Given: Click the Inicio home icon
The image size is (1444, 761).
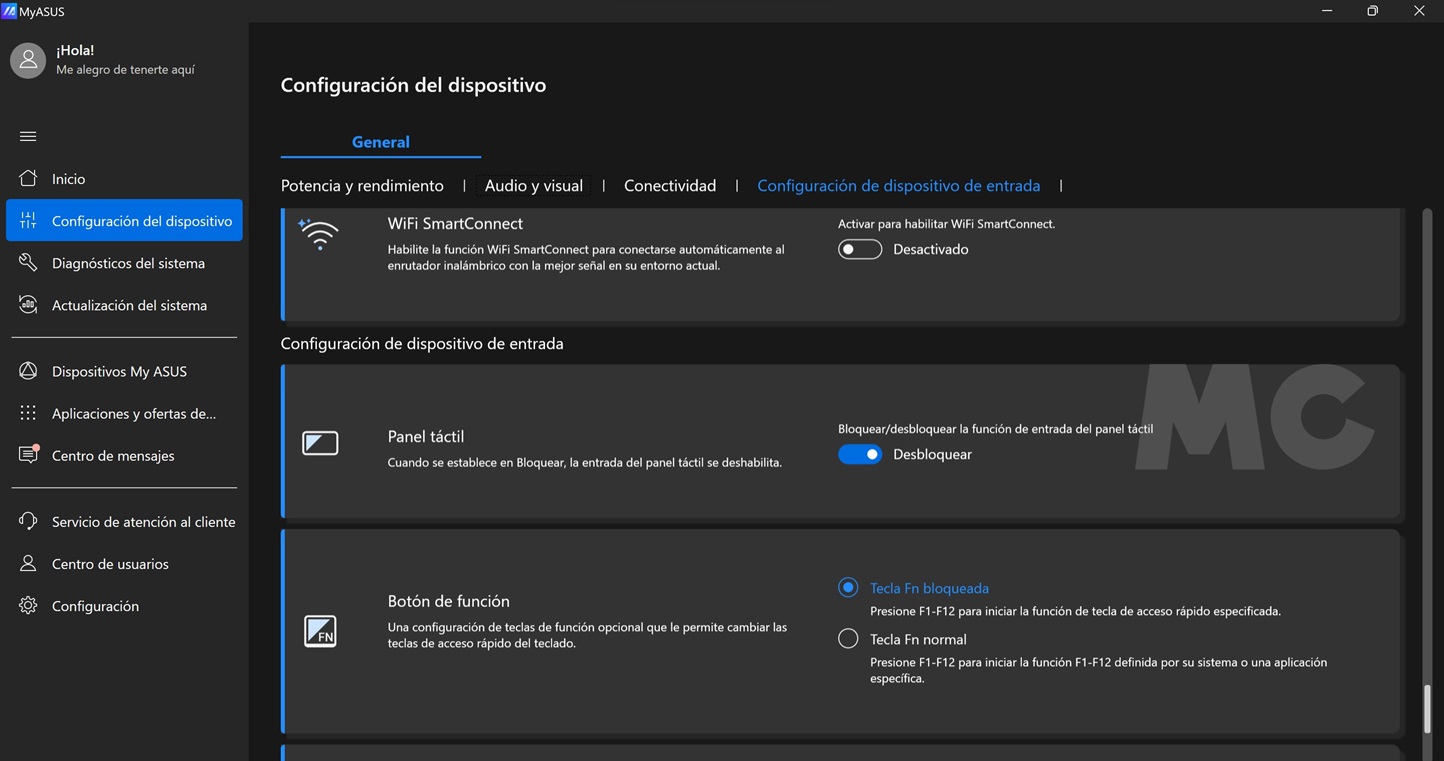Looking at the screenshot, I should tap(28, 179).
